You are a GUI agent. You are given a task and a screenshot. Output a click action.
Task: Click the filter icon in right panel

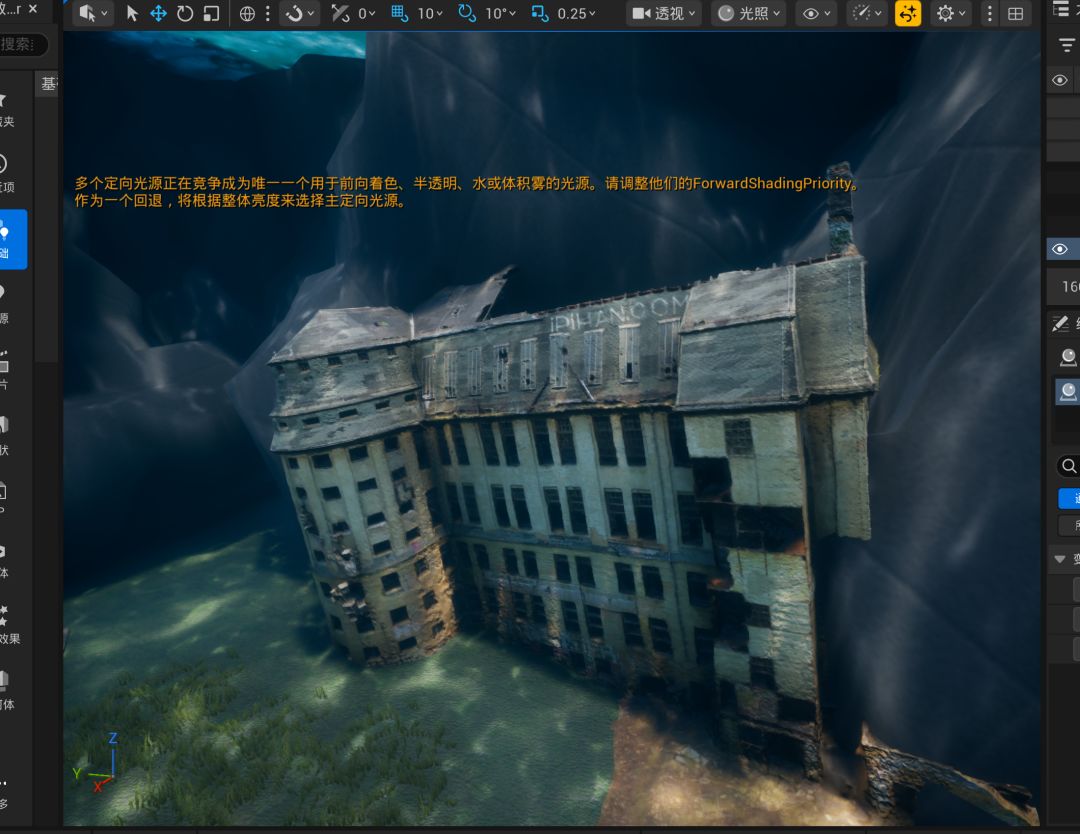pyautogui.click(x=1067, y=45)
